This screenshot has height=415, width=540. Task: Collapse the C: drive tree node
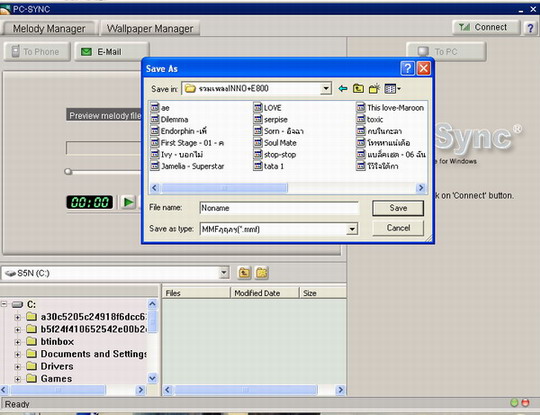pyautogui.click(x=4, y=304)
